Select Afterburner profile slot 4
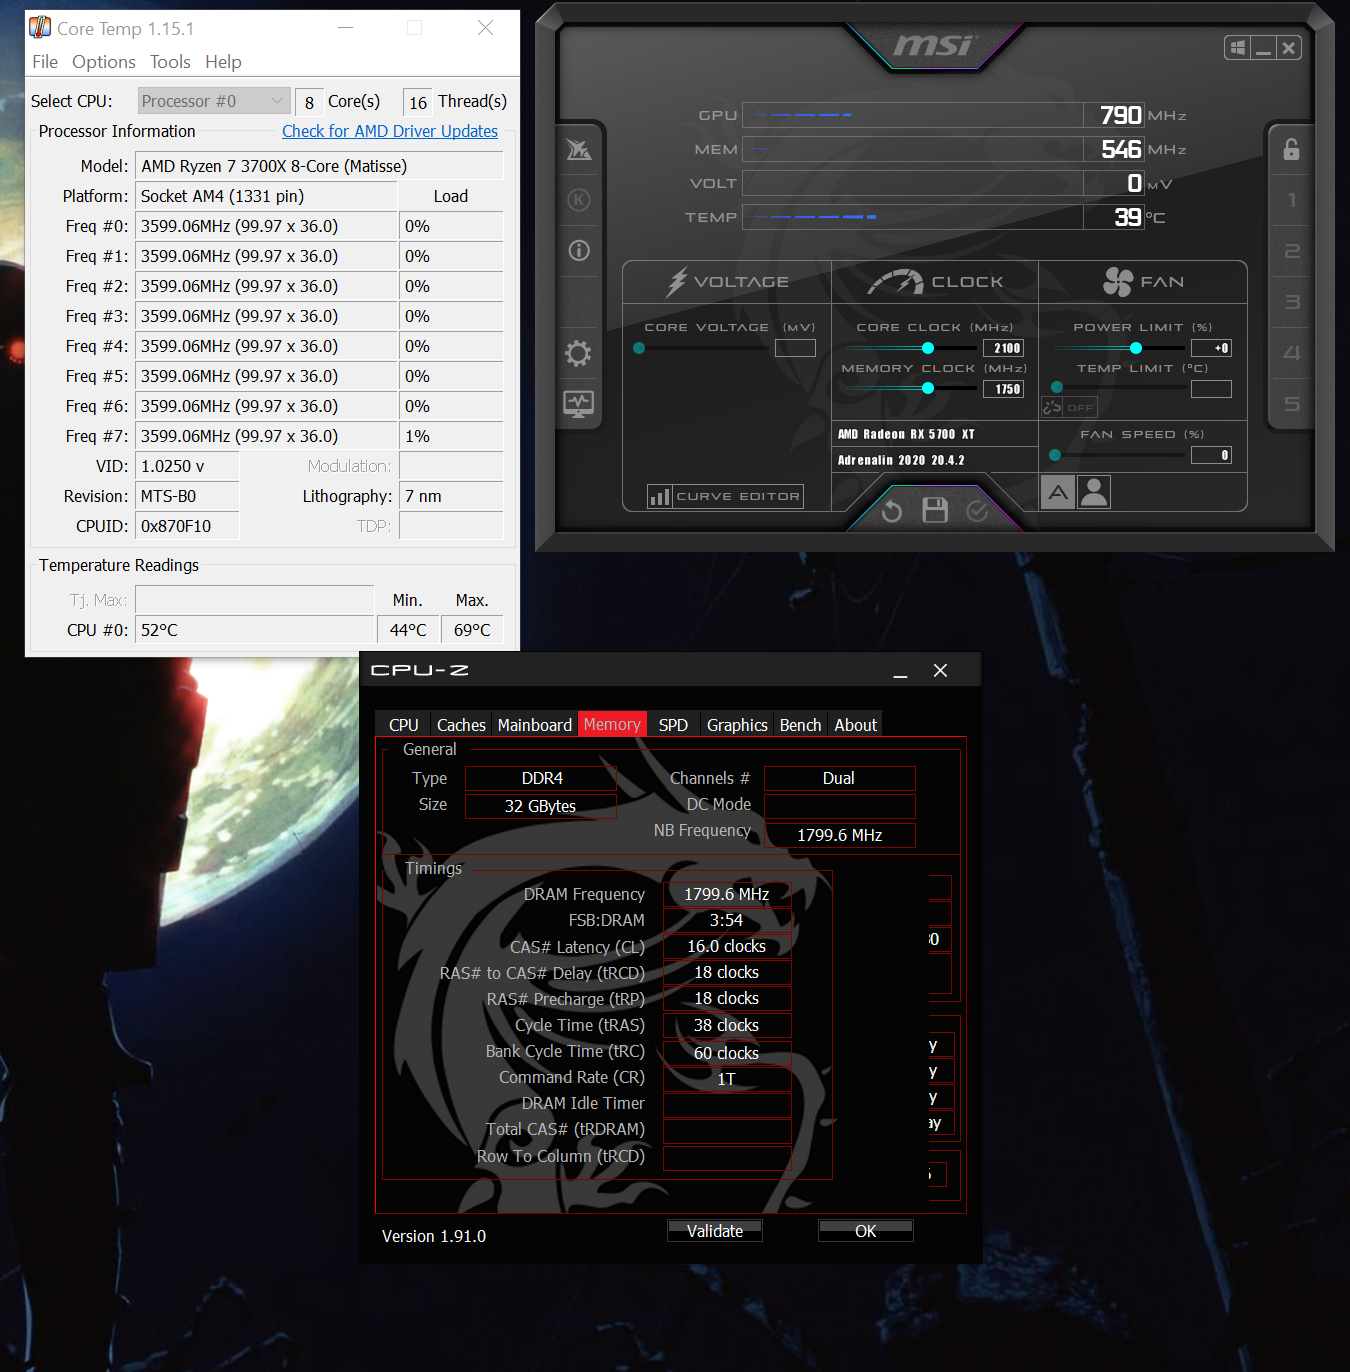The width and height of the screenshot is (1350, 1372). (x=1292, y=353)
